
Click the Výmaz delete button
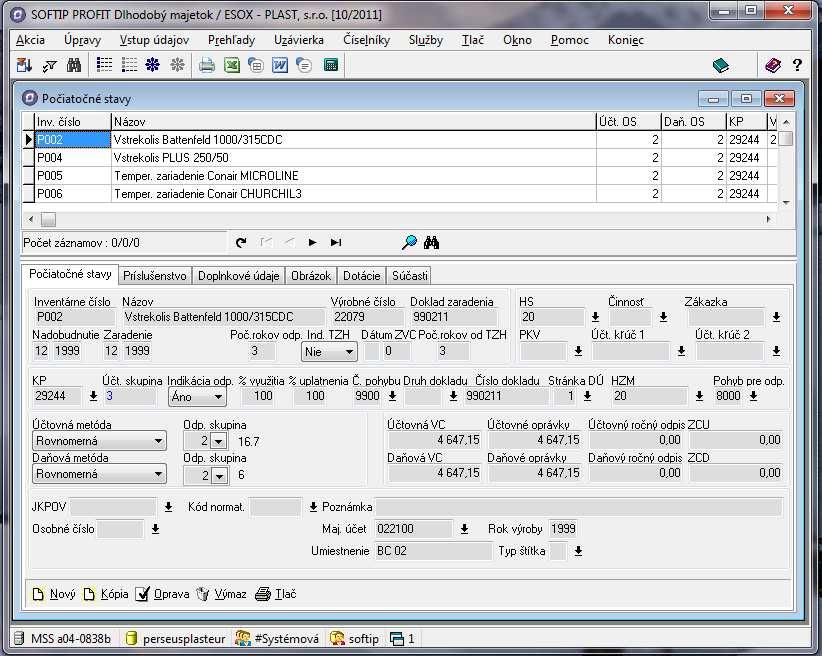coord(221,594)
